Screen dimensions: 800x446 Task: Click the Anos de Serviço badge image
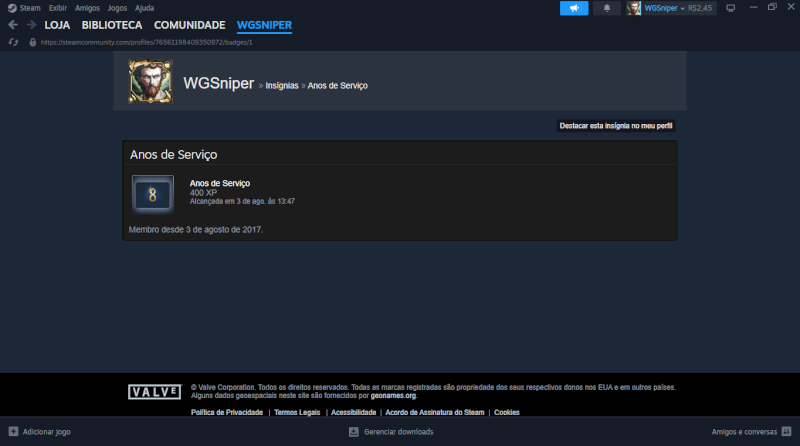(153, 193)
